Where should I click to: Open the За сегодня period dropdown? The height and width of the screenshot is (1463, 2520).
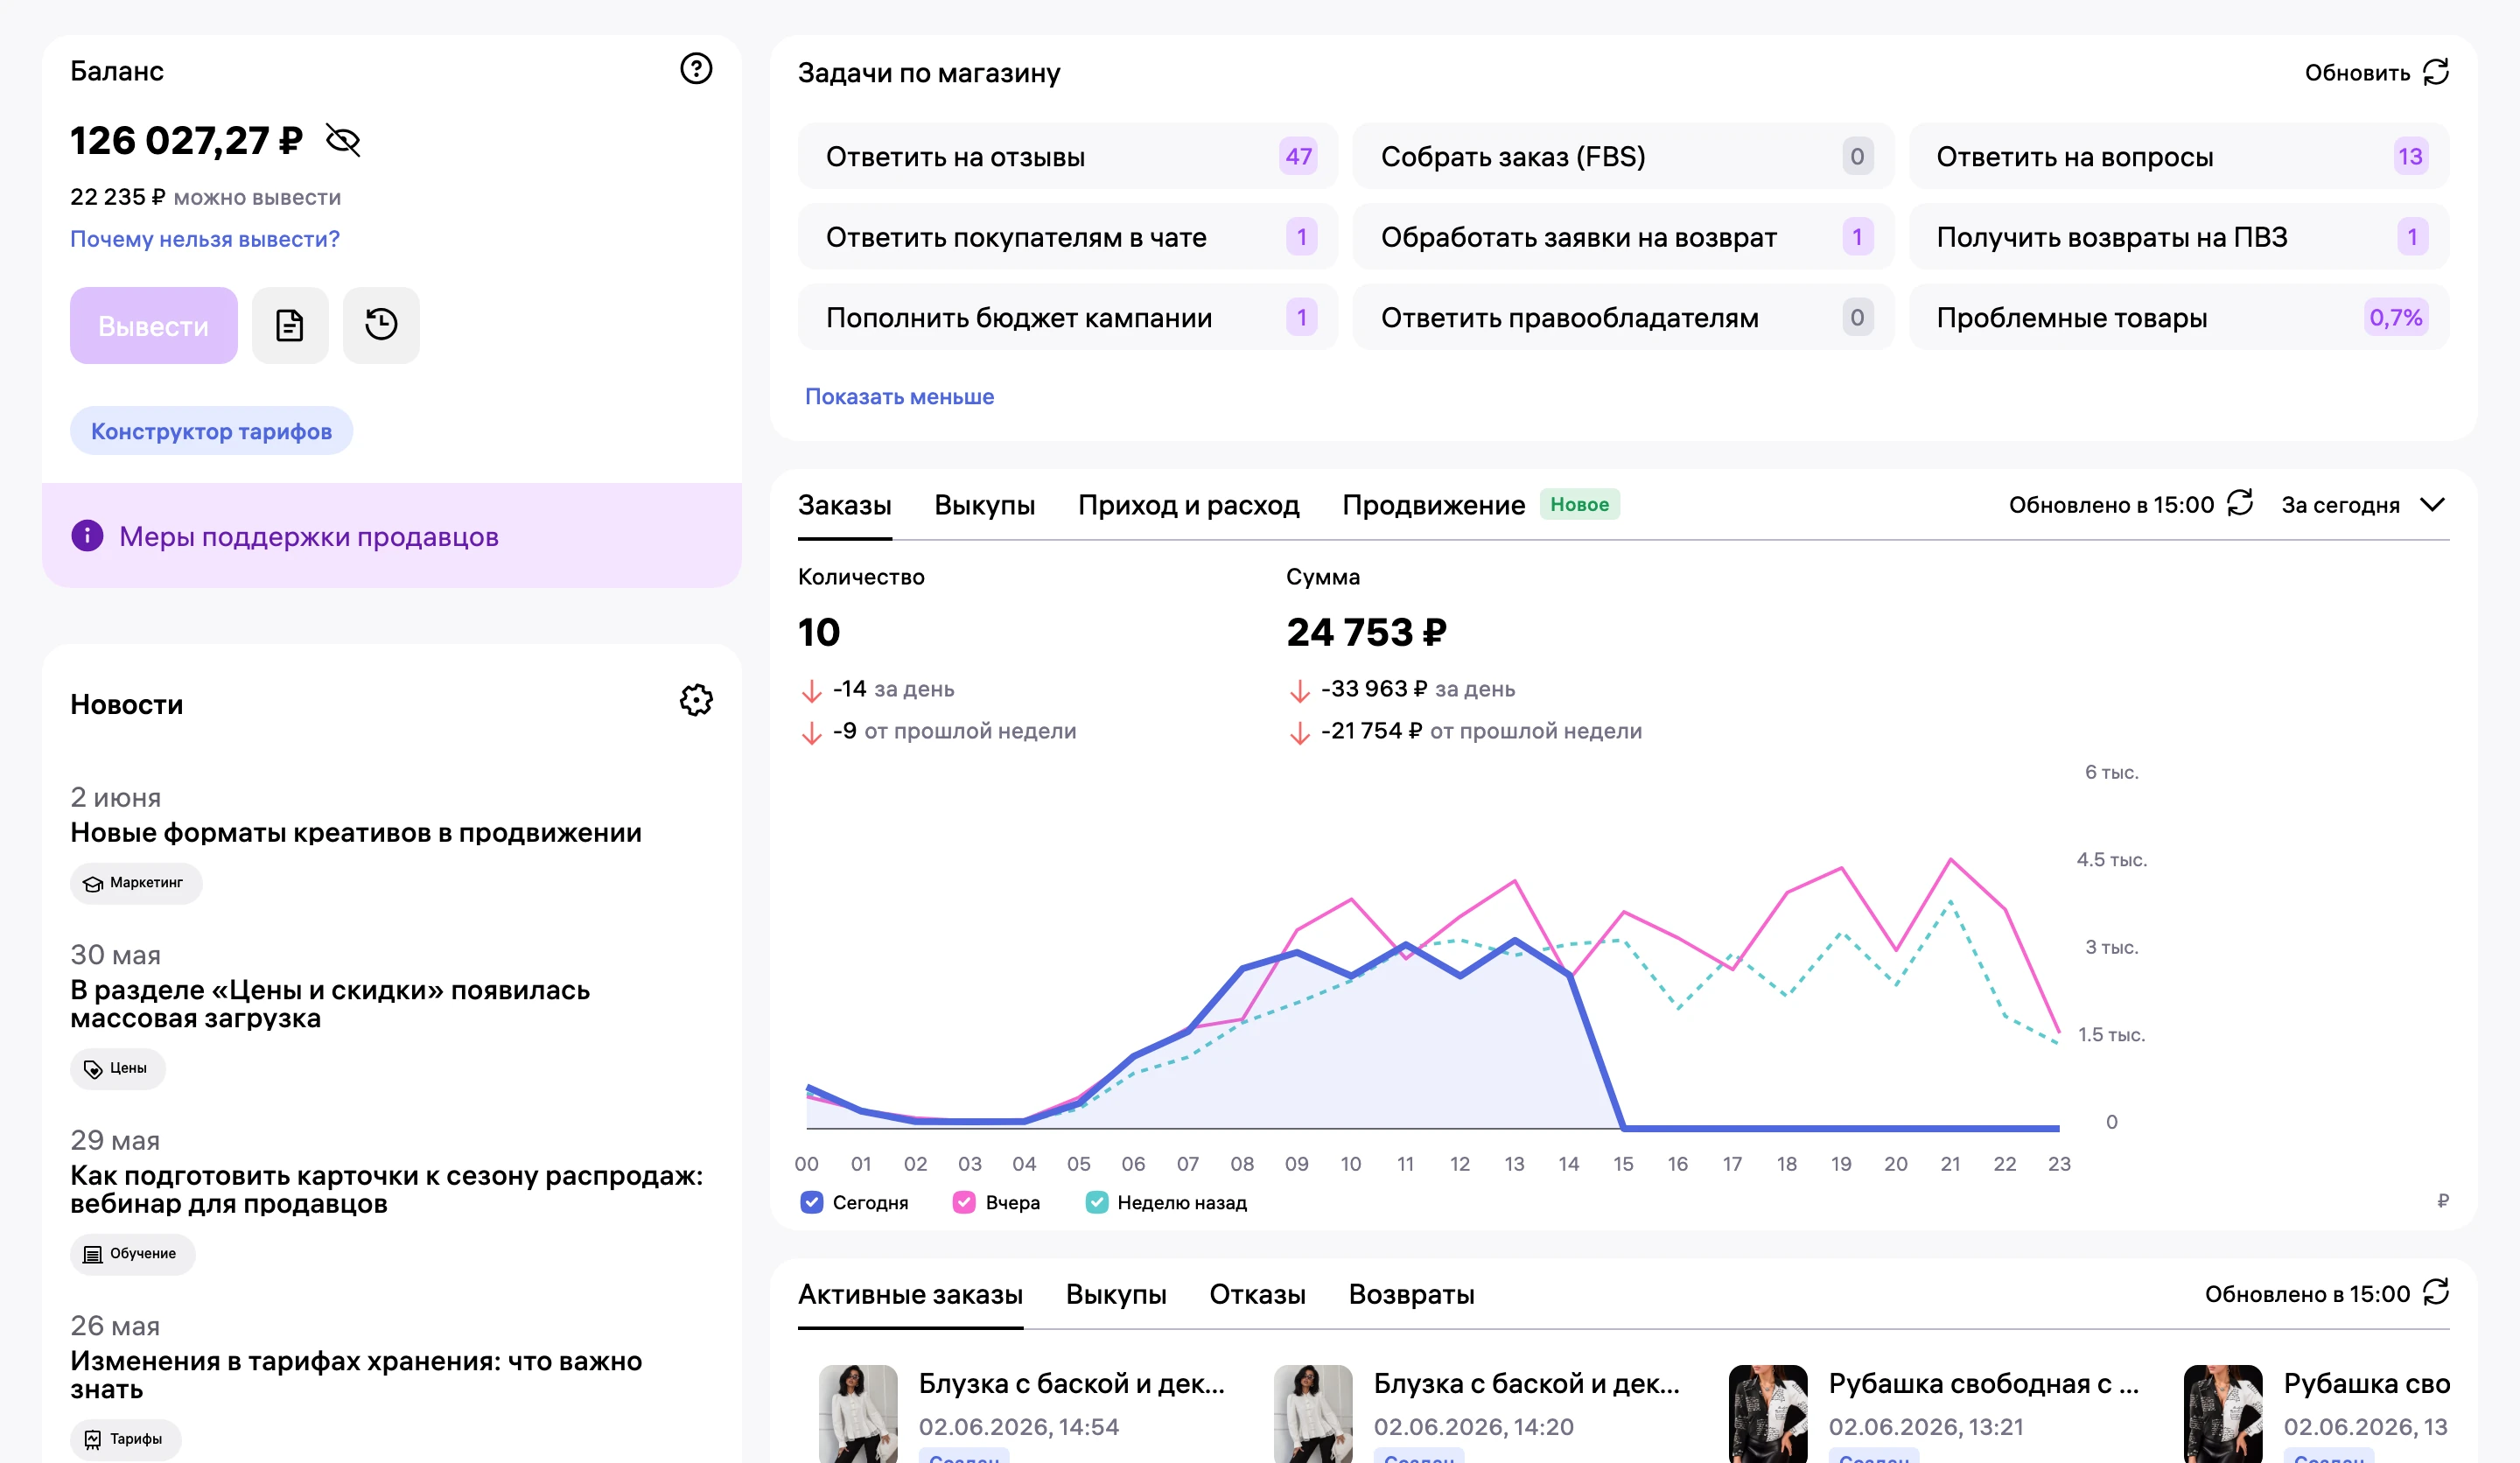pos(2364,505)
